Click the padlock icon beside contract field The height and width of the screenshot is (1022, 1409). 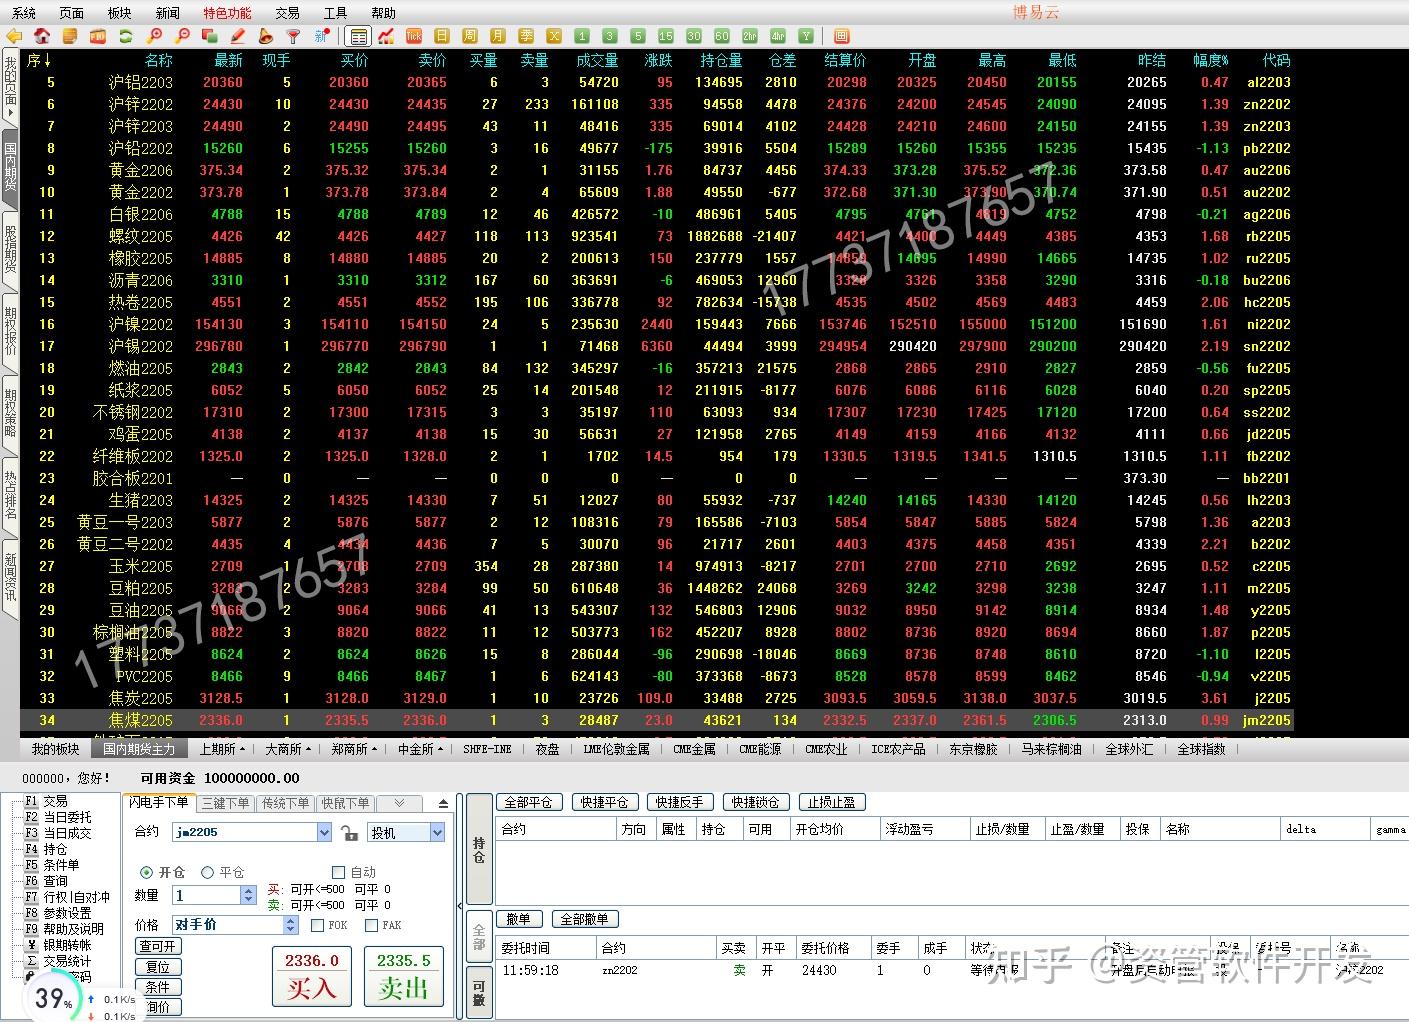[349, 832]
